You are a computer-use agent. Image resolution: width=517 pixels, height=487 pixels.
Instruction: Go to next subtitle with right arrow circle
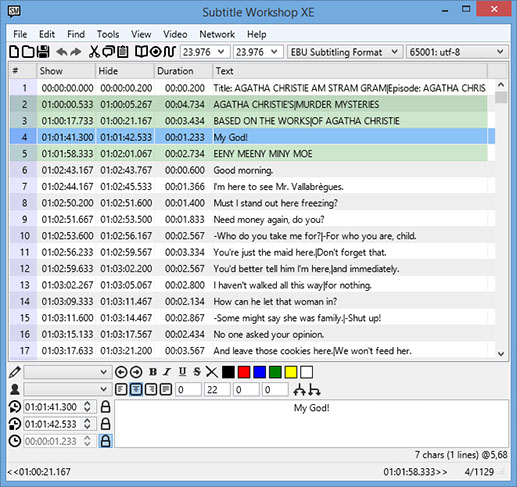[x=136, y=372]
